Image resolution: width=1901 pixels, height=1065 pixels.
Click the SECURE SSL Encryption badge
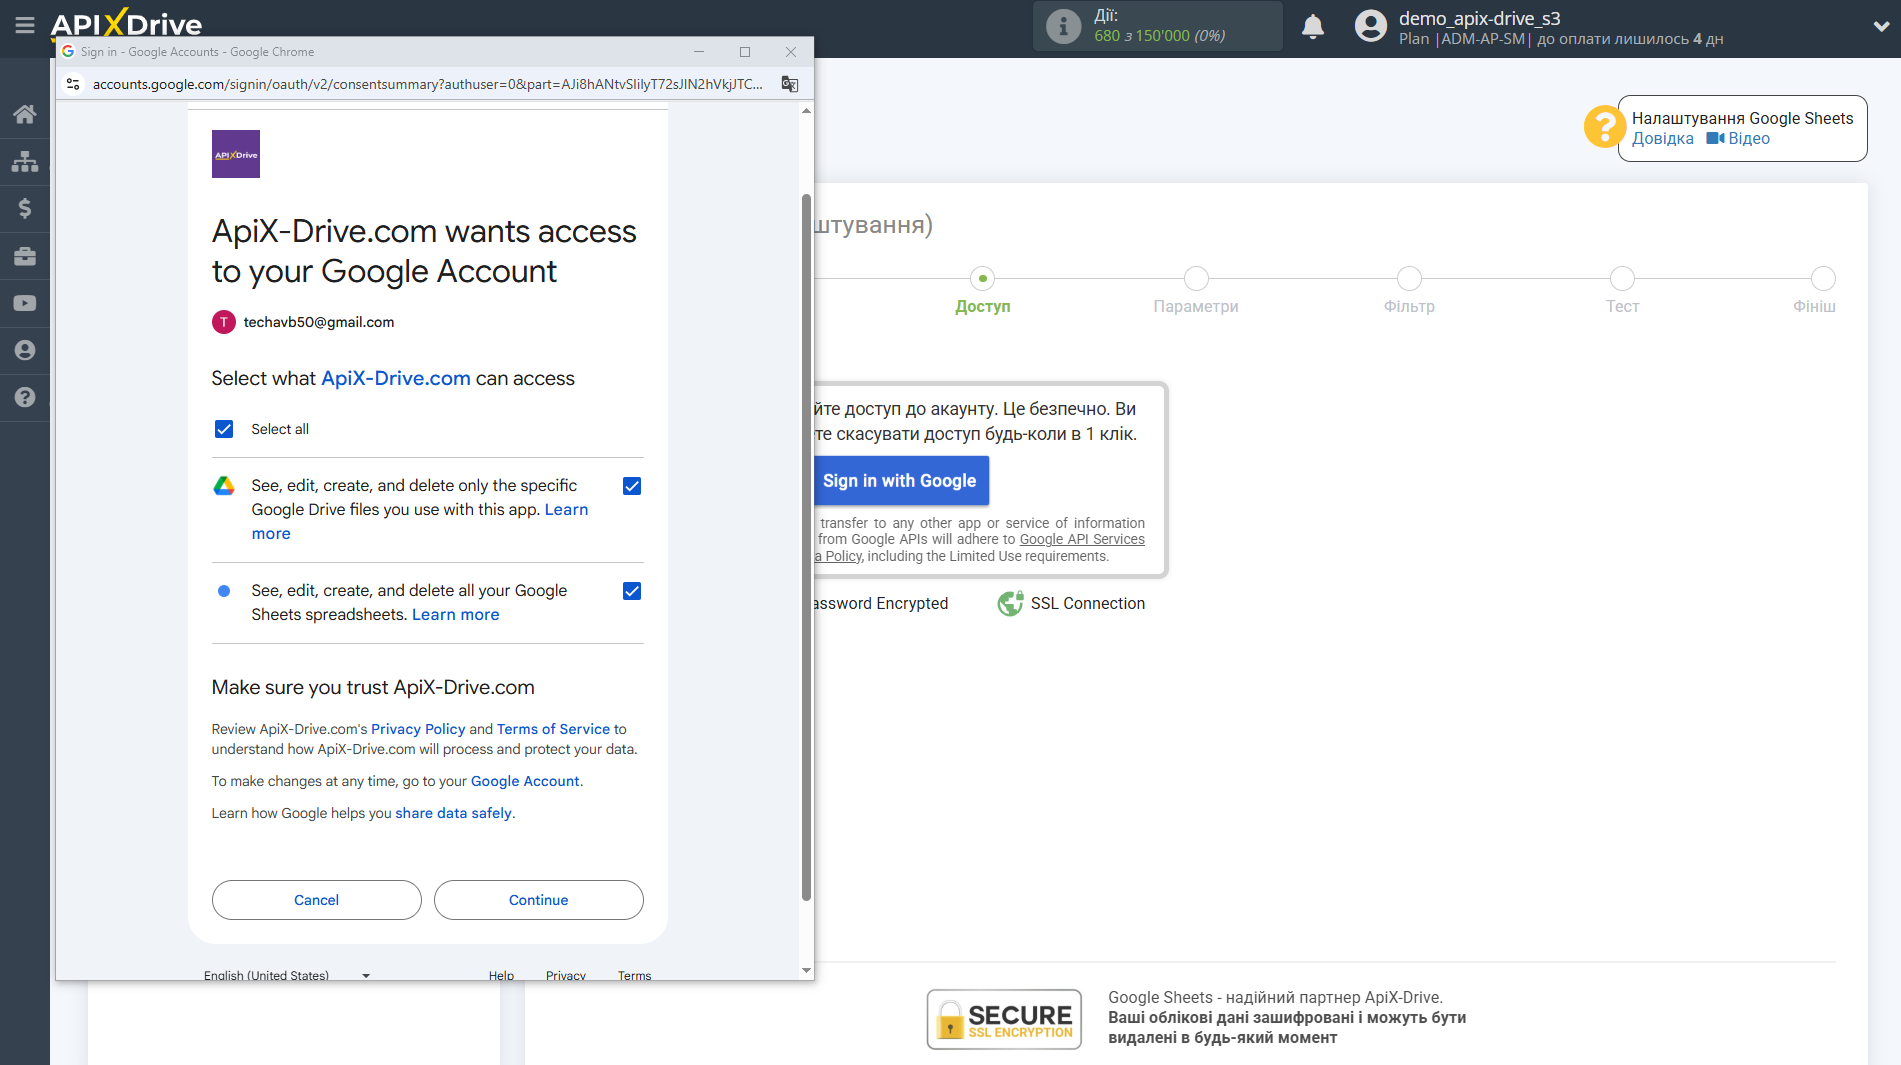1004,1019
